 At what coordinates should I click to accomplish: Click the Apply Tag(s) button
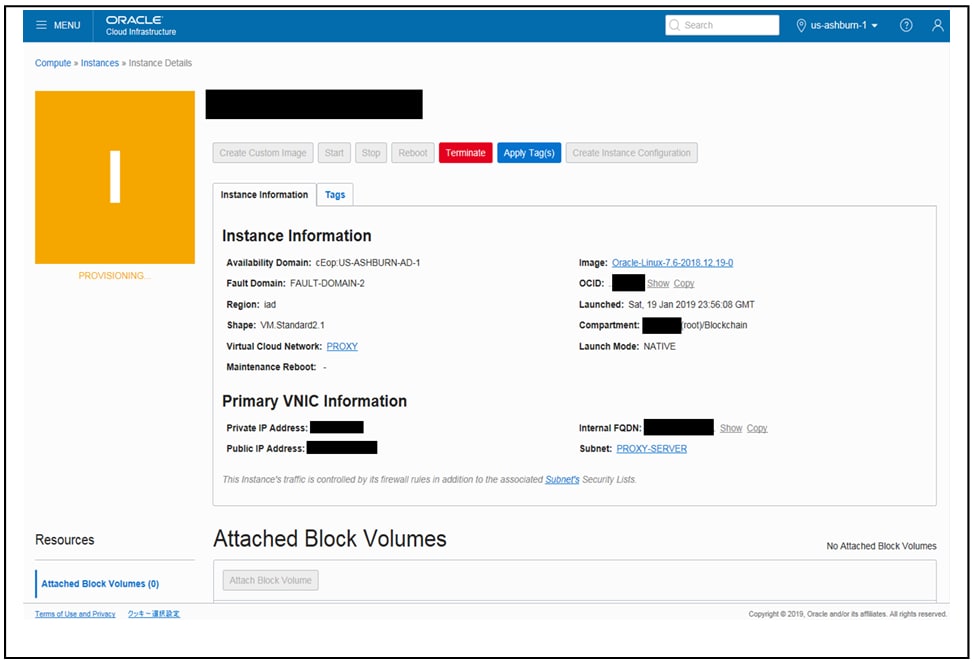(528, 152)
